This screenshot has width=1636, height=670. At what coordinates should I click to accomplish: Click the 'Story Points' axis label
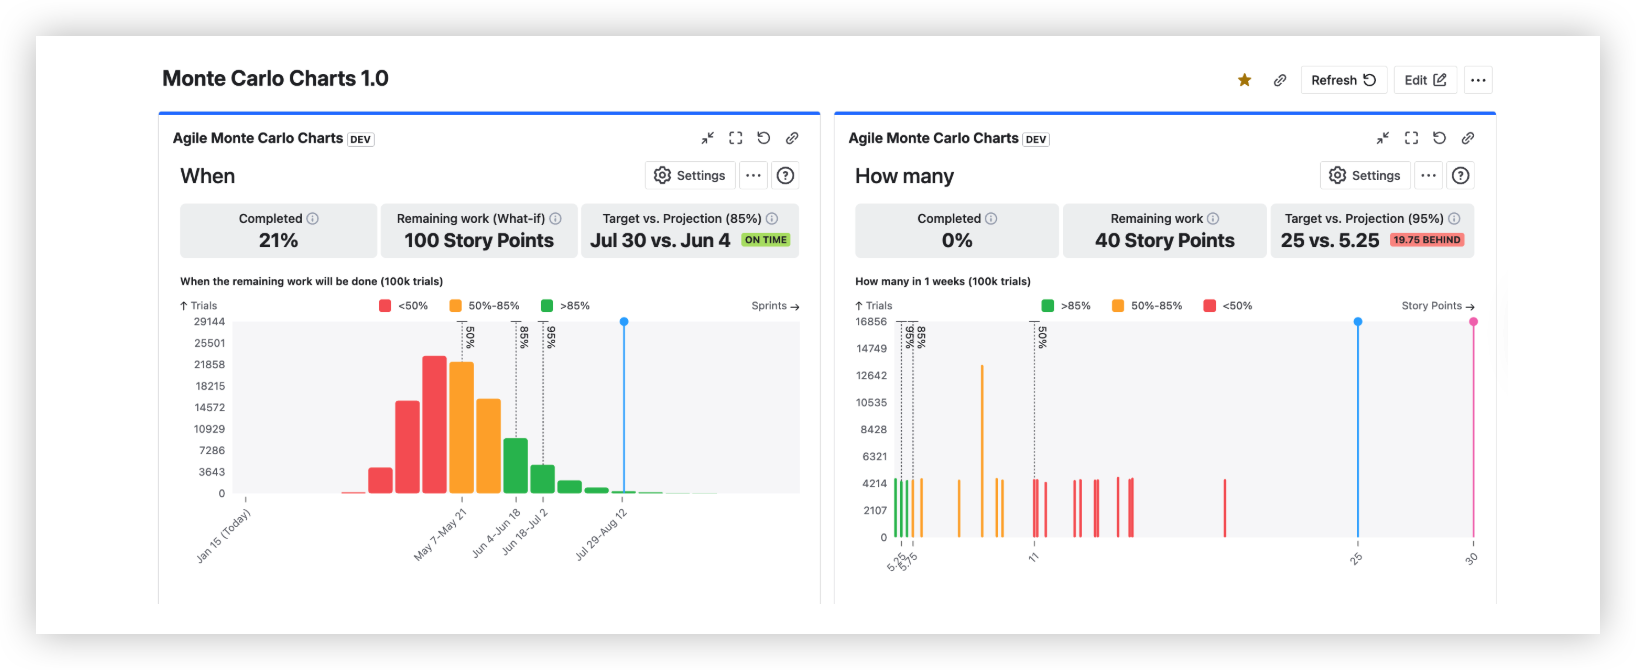pos(1438,306)
